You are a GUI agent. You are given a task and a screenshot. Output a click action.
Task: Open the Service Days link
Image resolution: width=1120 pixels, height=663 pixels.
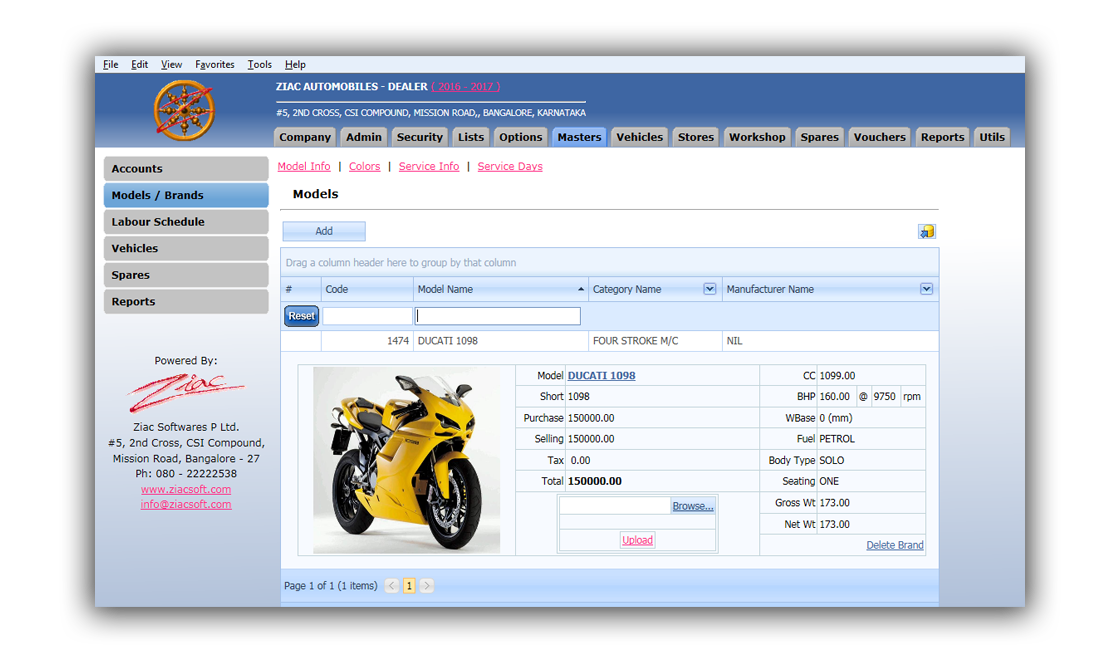coord(510,166)
